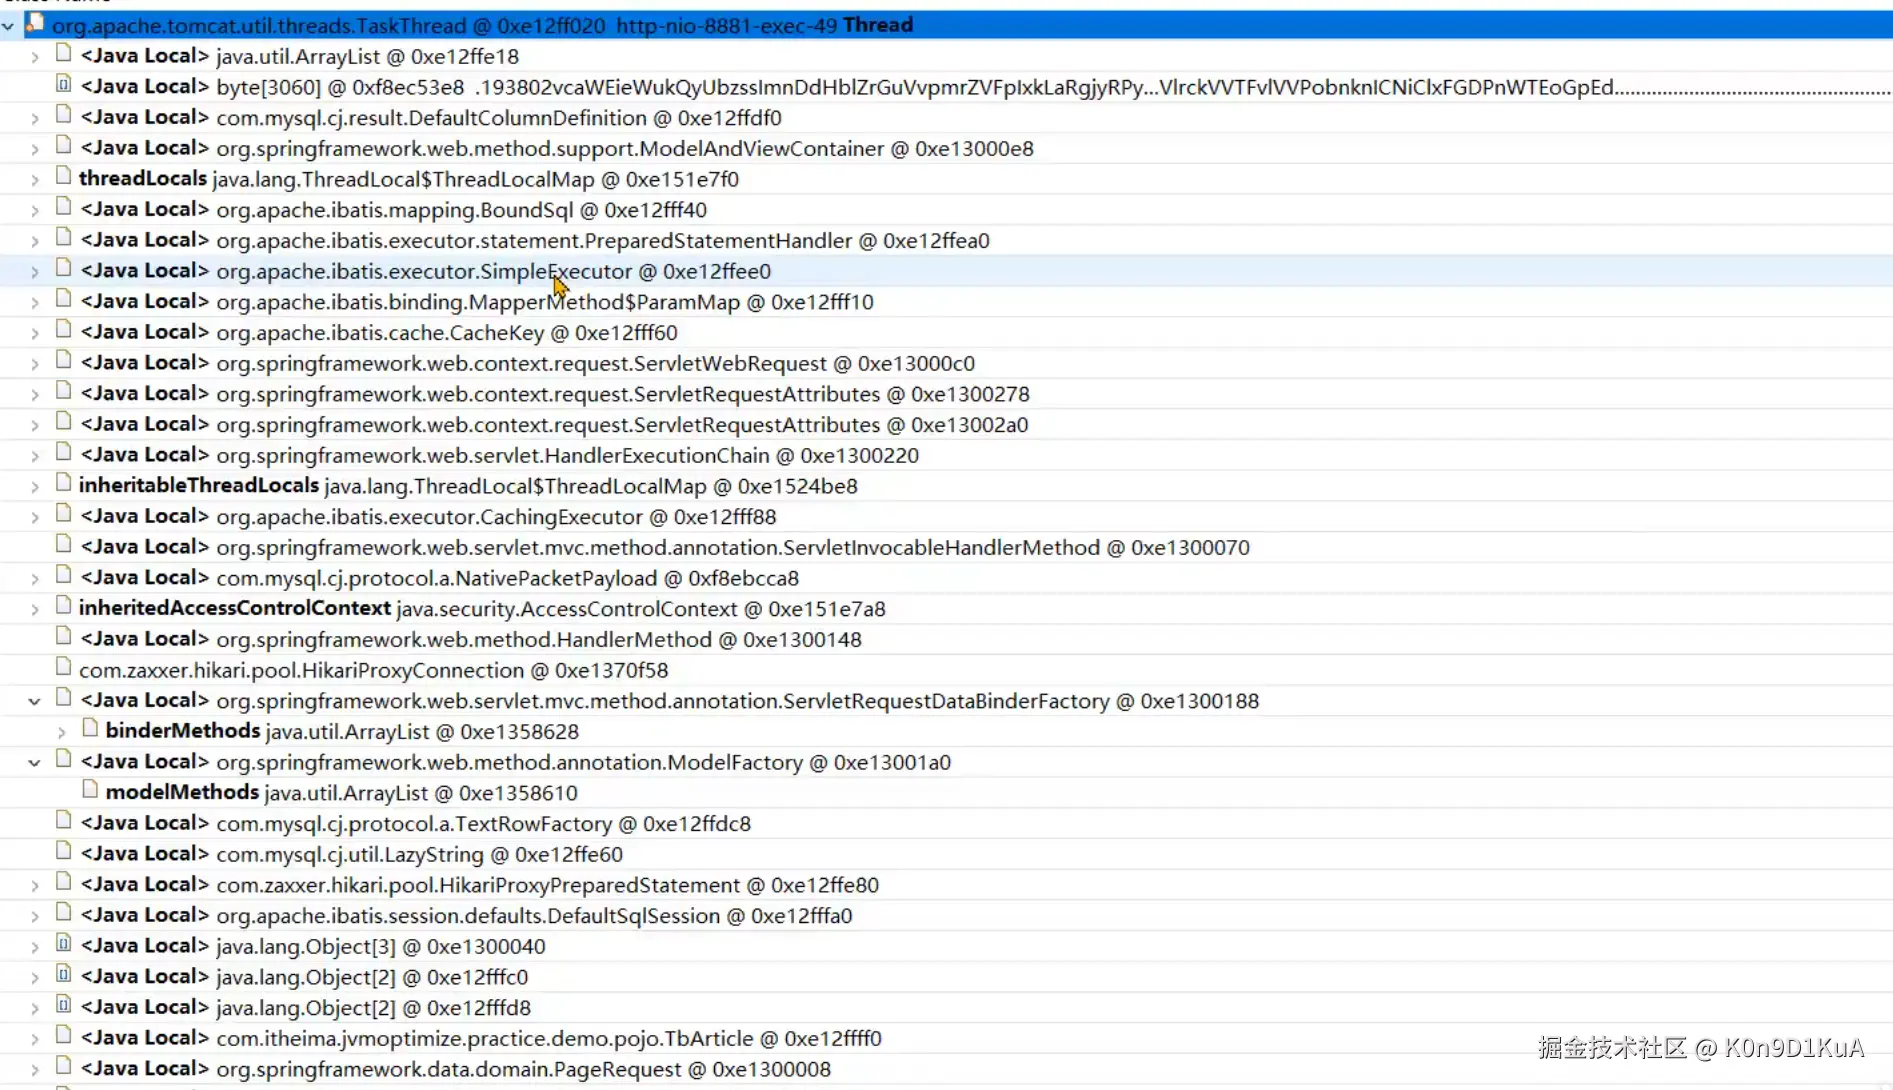Expand the inheritableThreadLocals node
This screenshot has height=1090, width=1893.
point(35,487)
